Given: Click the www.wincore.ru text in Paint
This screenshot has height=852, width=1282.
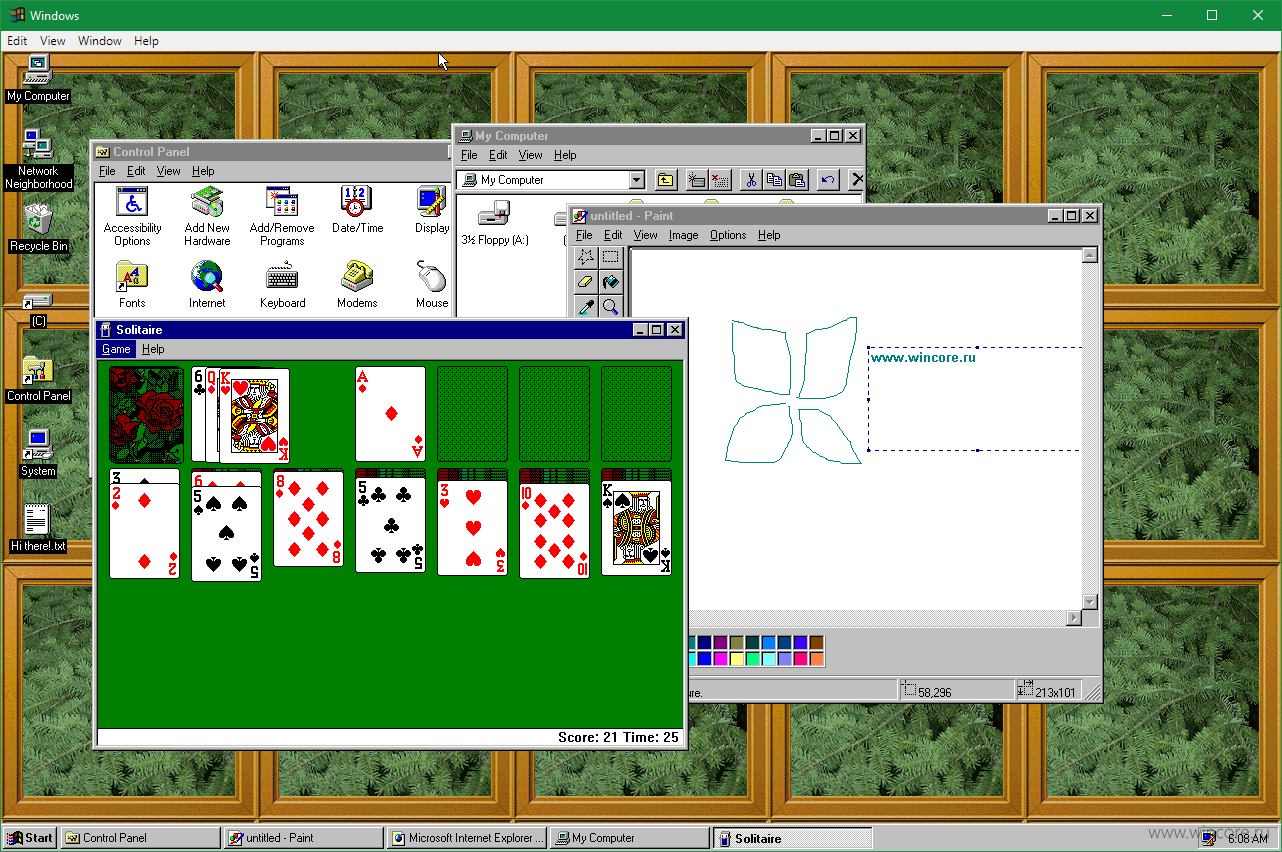Looking at the screenshot, I should point(923,357).
